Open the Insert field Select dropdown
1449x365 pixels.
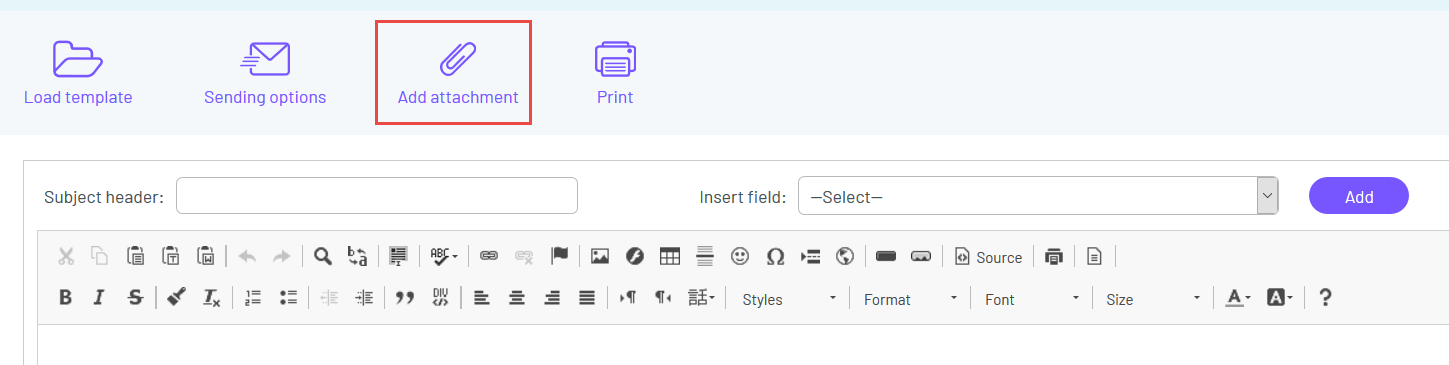[x=1038, y=196]
